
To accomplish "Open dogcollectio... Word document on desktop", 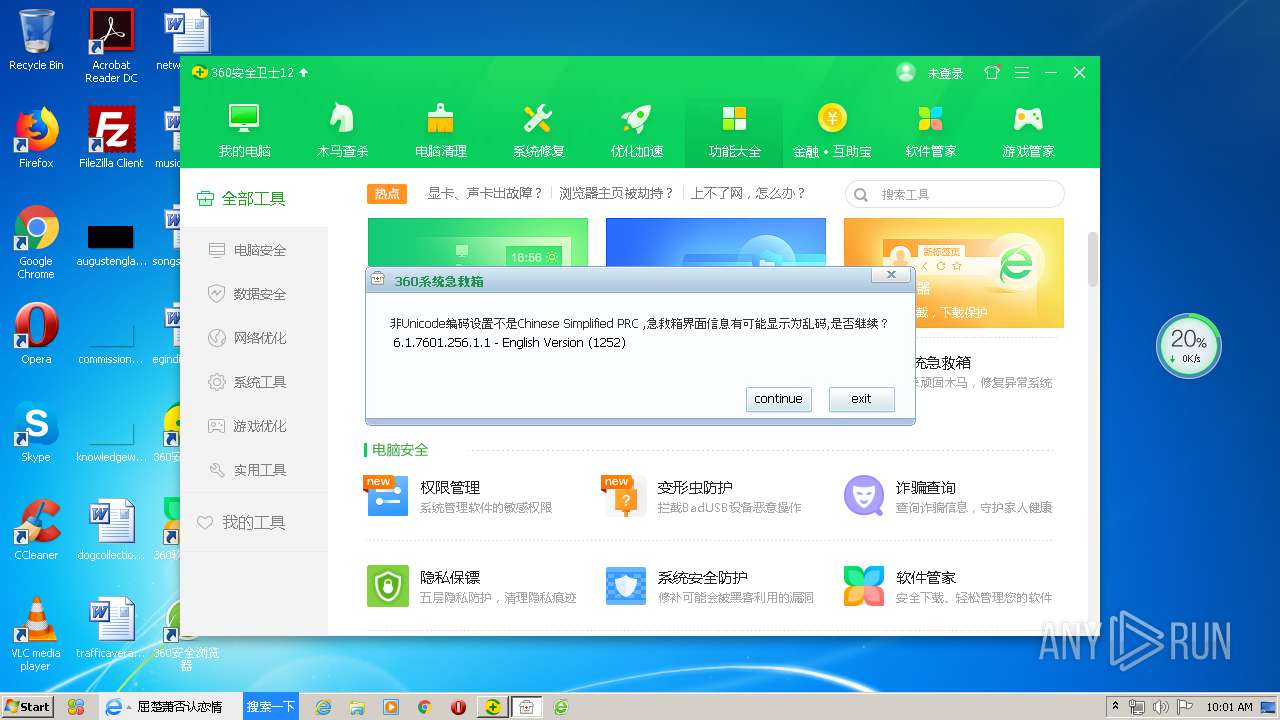I will [111, 530].
